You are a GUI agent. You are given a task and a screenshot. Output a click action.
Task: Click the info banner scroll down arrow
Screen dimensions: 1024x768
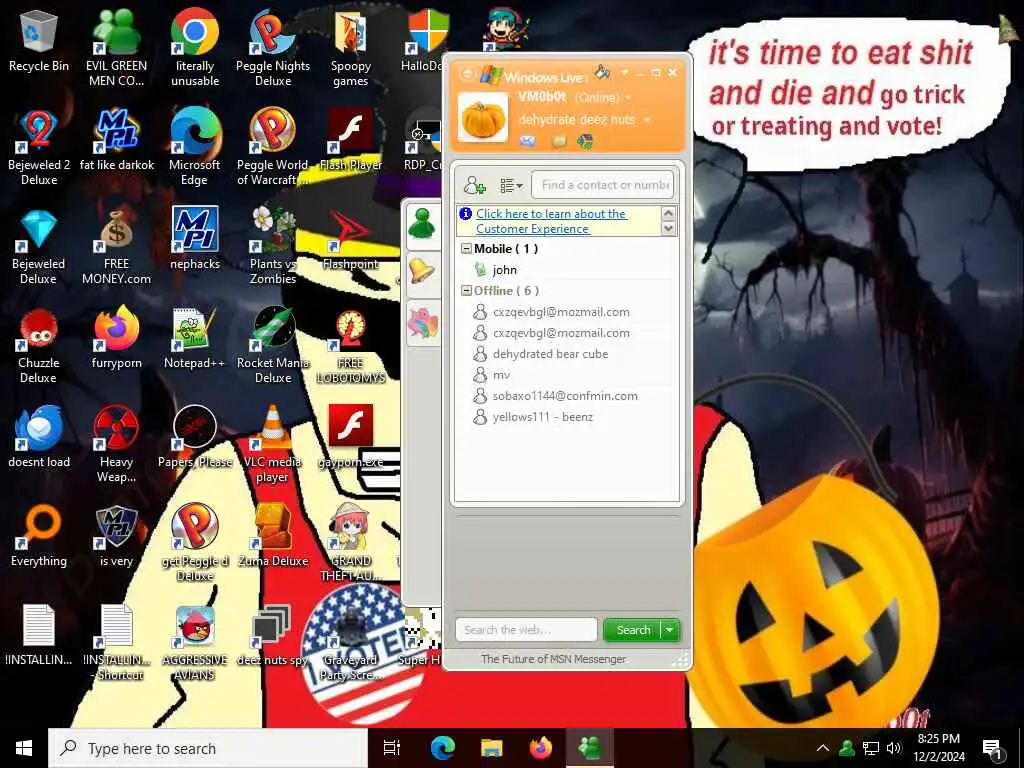(x=668, y=229)
